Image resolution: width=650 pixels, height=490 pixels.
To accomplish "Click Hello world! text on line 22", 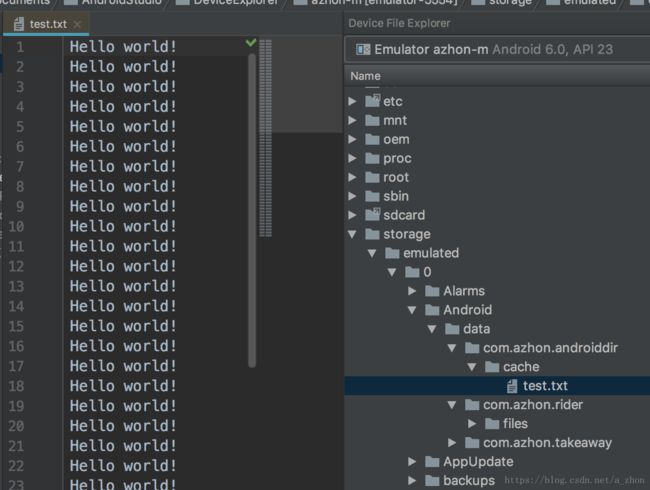I will tap(123, 466).
